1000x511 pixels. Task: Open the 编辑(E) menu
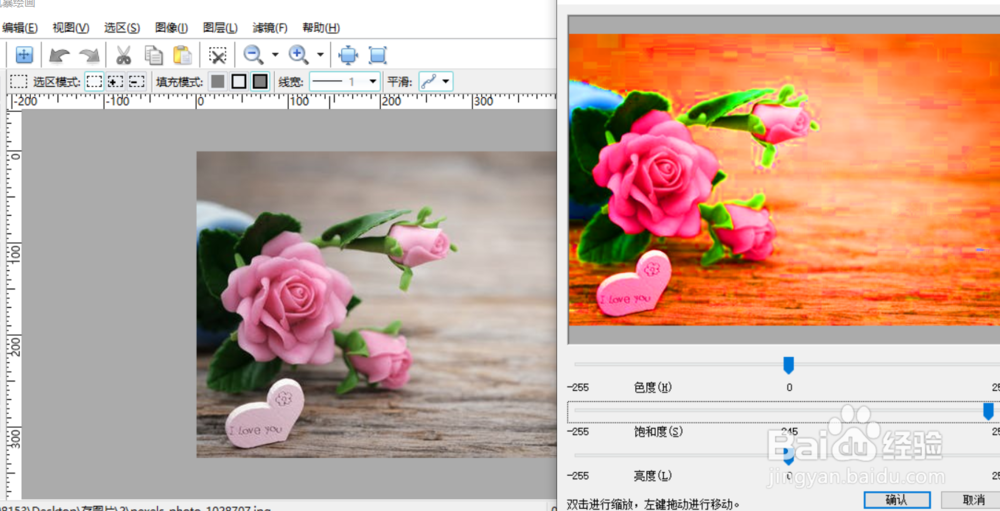(x=20, y=28)
